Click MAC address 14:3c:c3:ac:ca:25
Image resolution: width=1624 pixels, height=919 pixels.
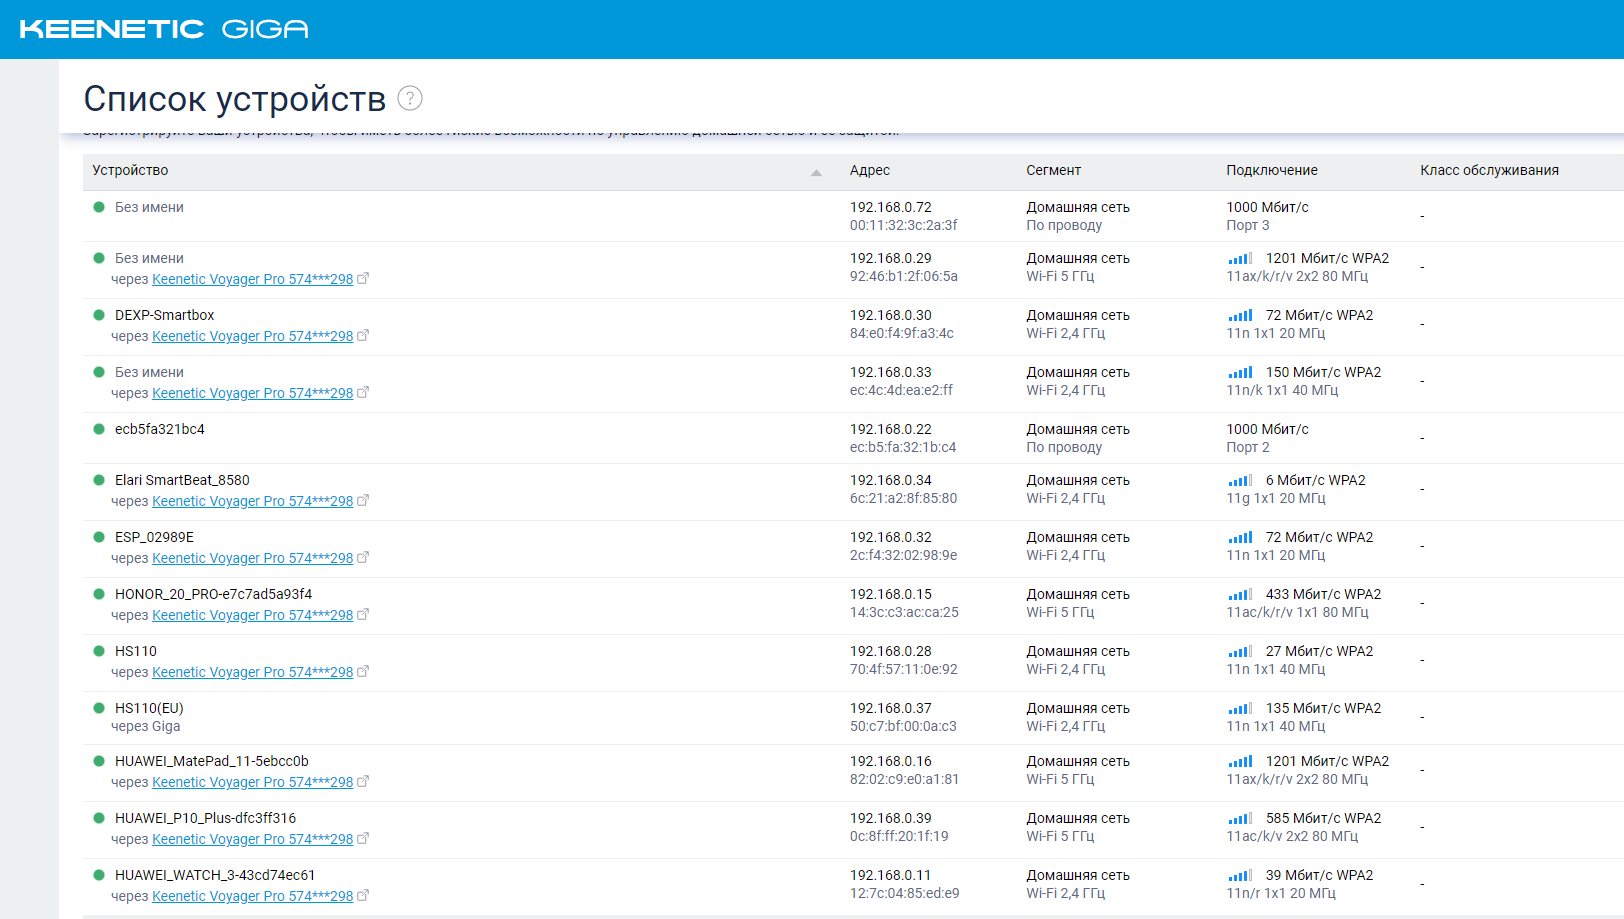904,612
